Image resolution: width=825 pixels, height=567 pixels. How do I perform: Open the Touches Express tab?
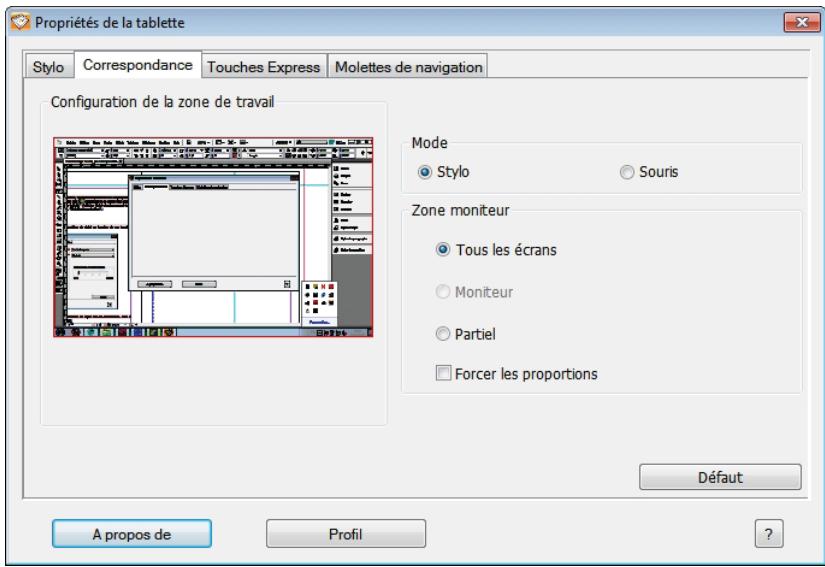tap(264, 67)
